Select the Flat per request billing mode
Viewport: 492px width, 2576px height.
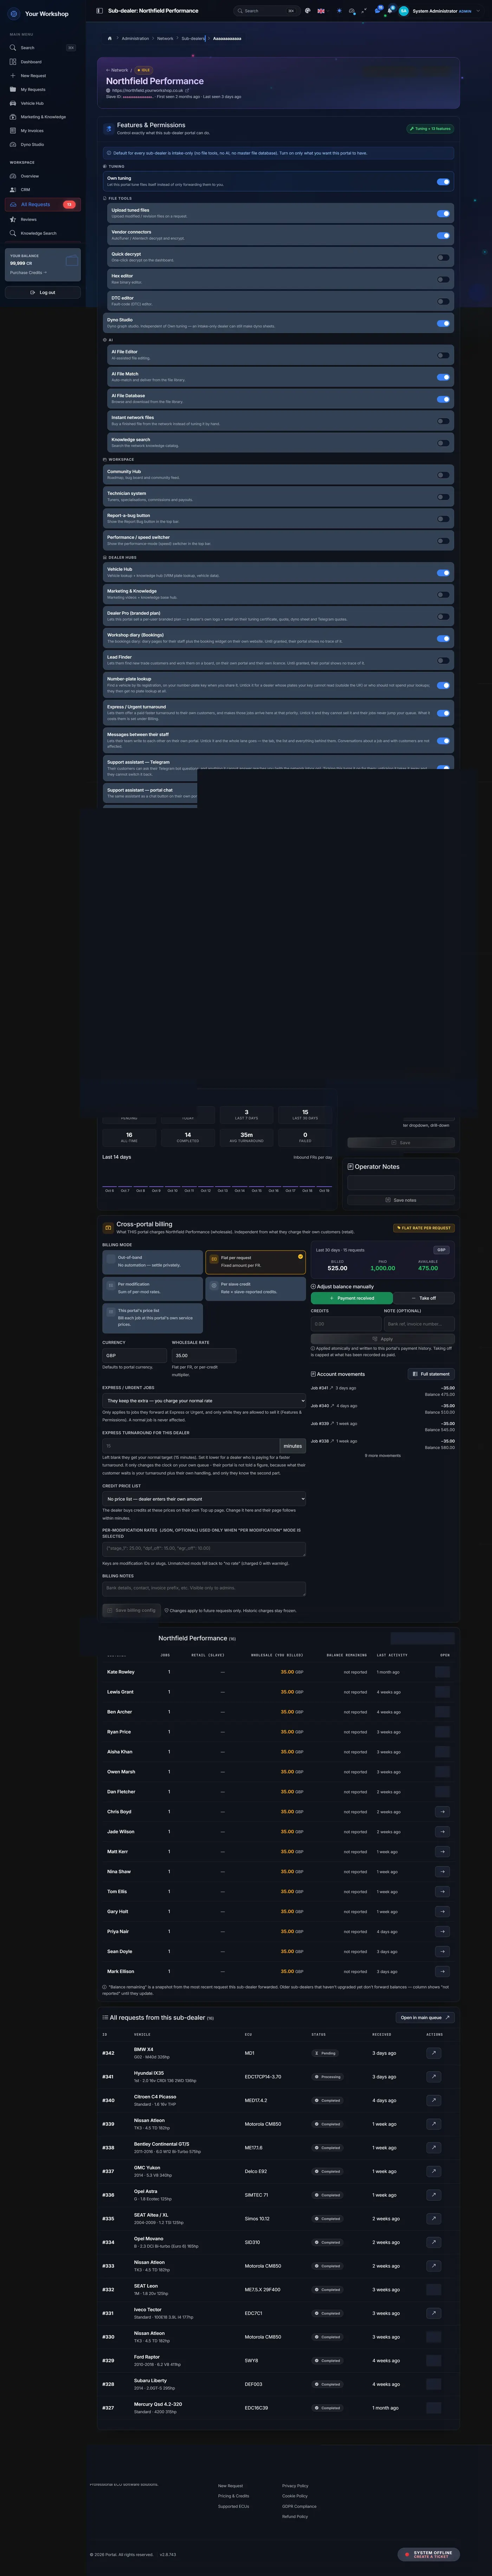tap(255, 1262)
